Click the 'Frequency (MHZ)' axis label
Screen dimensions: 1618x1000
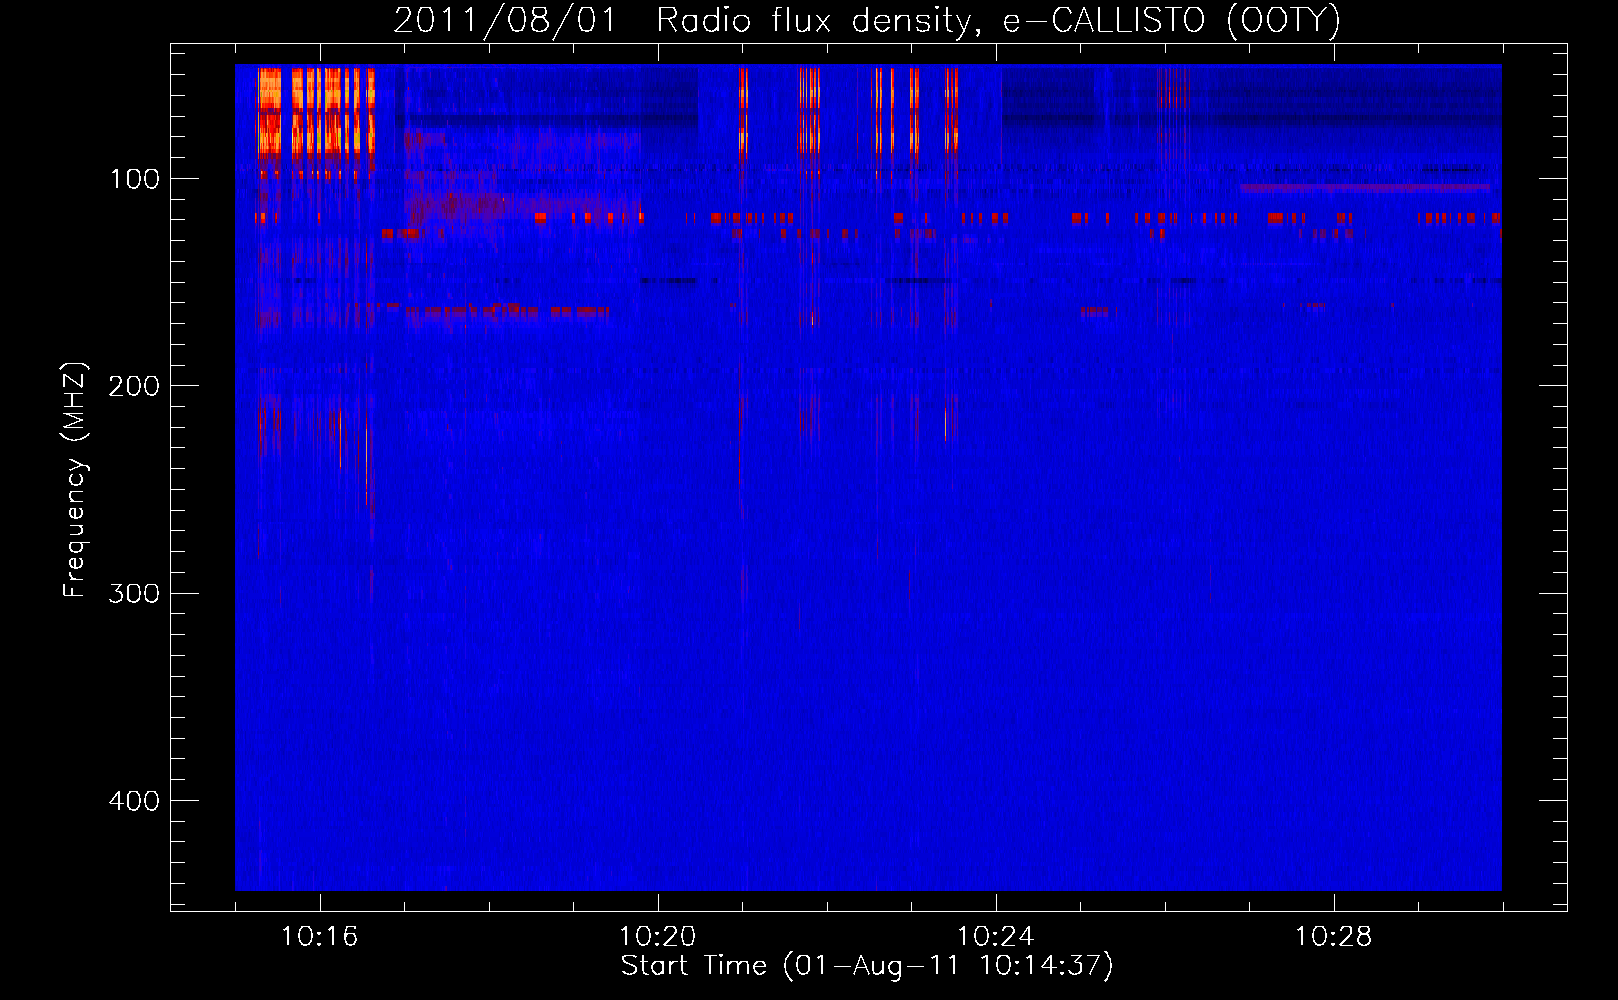tap(75, 480)
